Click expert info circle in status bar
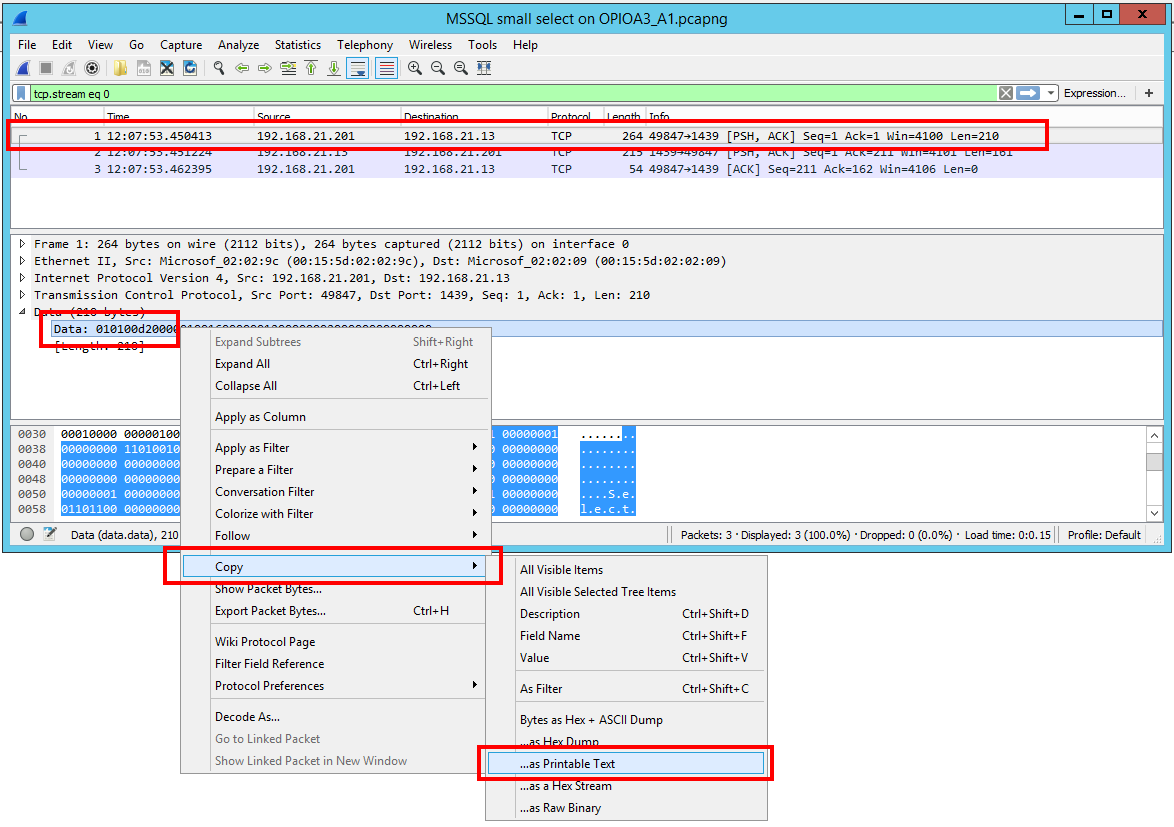1174x827 pixels. (27, 534)
